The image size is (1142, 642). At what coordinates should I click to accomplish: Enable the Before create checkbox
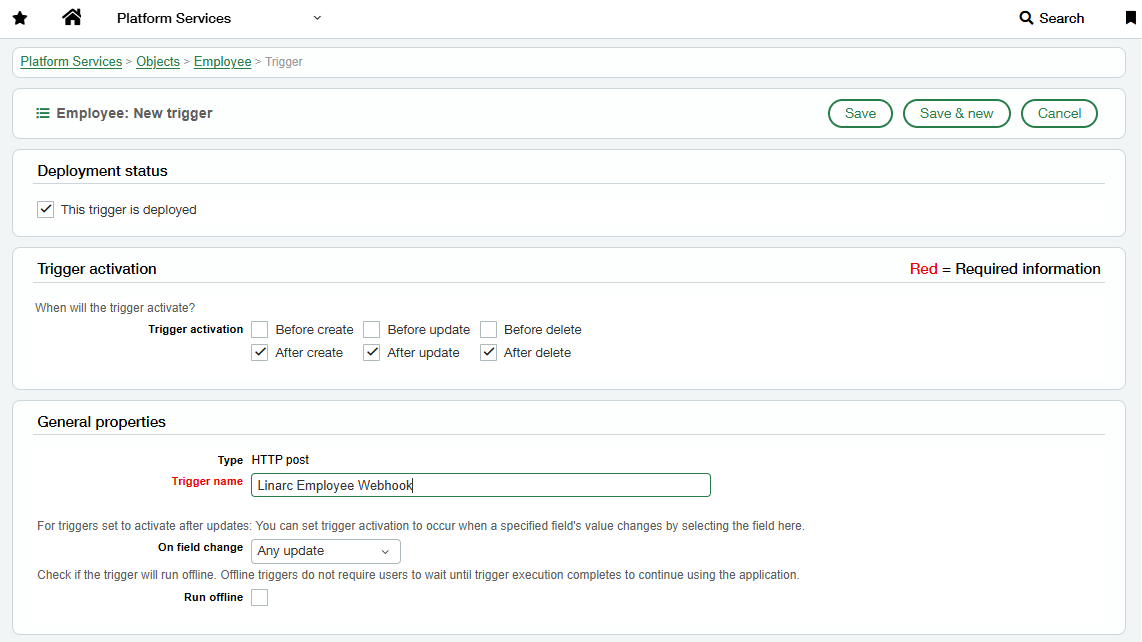259,329
